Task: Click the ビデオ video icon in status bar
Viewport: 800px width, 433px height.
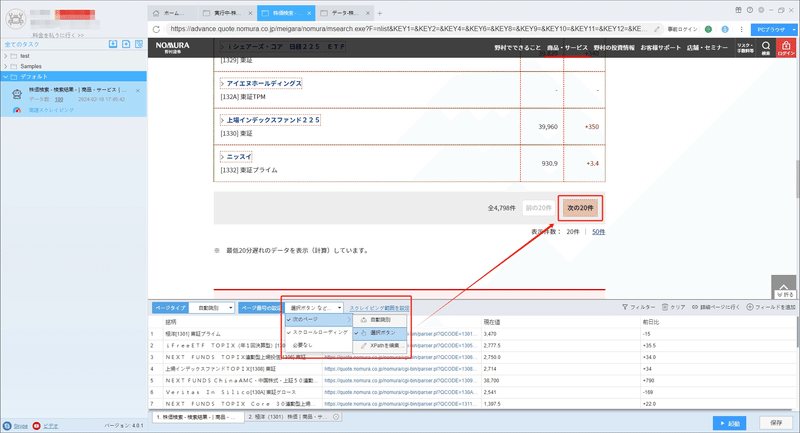Action: (x=36, y=426)
